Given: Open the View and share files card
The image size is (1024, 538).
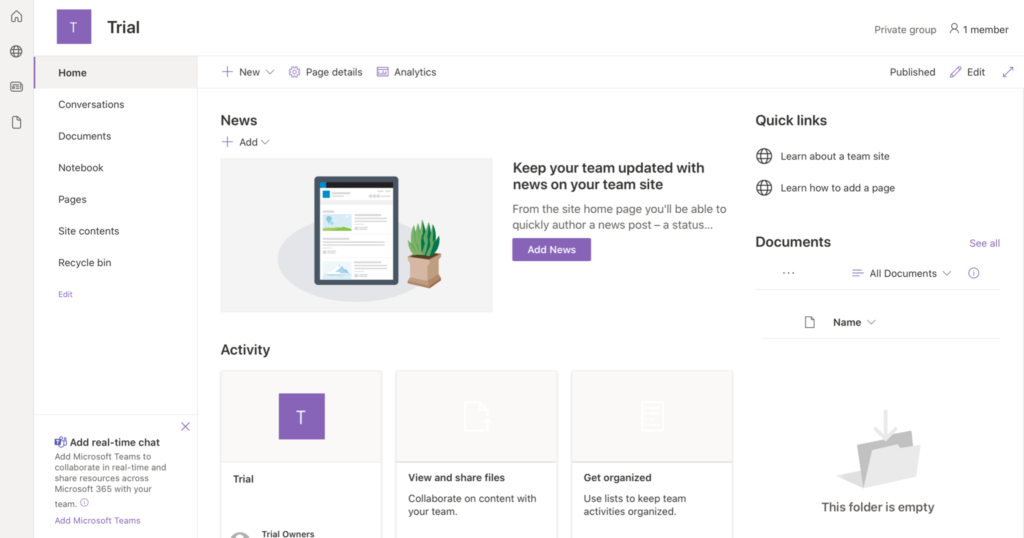Looking at the screenshot, I should 477,454.
